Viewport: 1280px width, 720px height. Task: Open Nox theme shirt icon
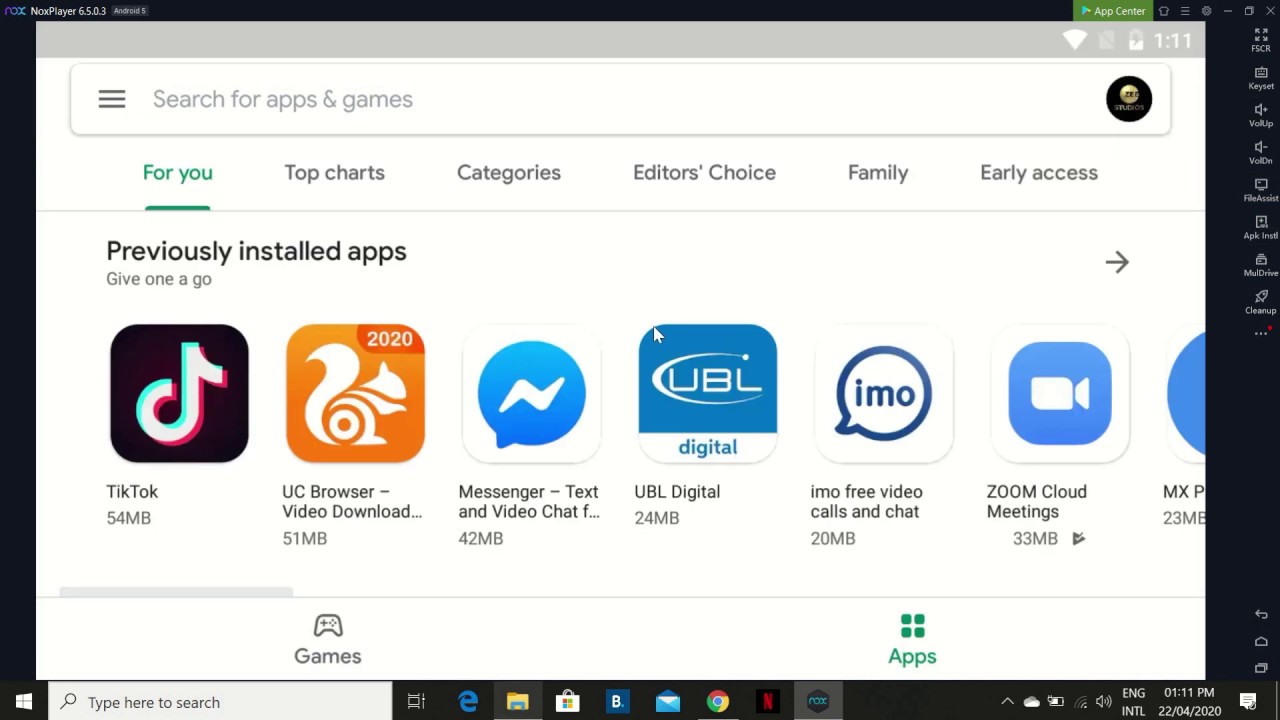coord(1164,11)
